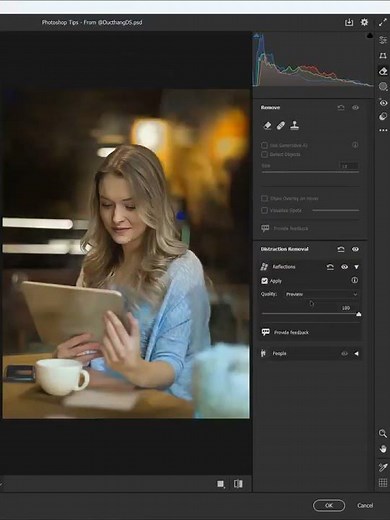
Task: Click OK to apply changes
Action: [329, 505]
